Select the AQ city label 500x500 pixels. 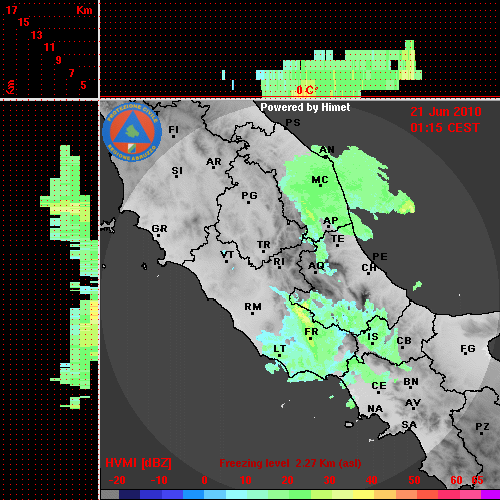point(316,266)
